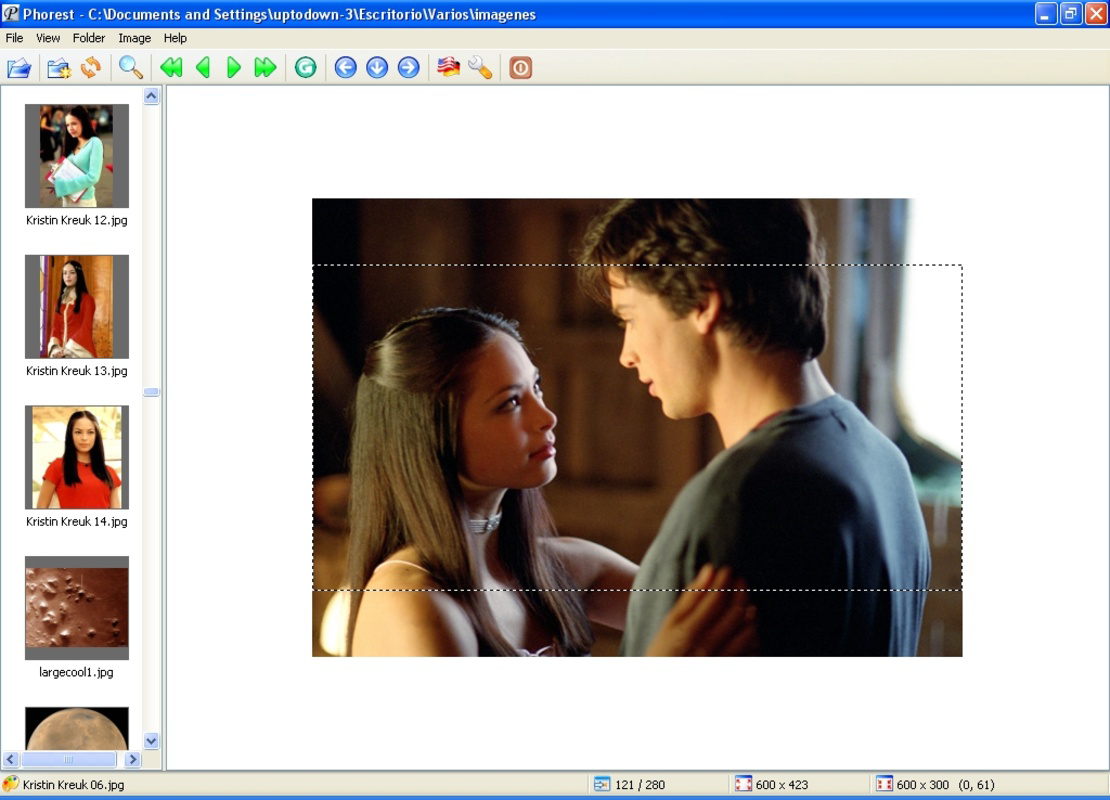The height and width of the screenshot is (800, 1110).
Task: Click the '600 x 300' selection size text
Action: 922,784
